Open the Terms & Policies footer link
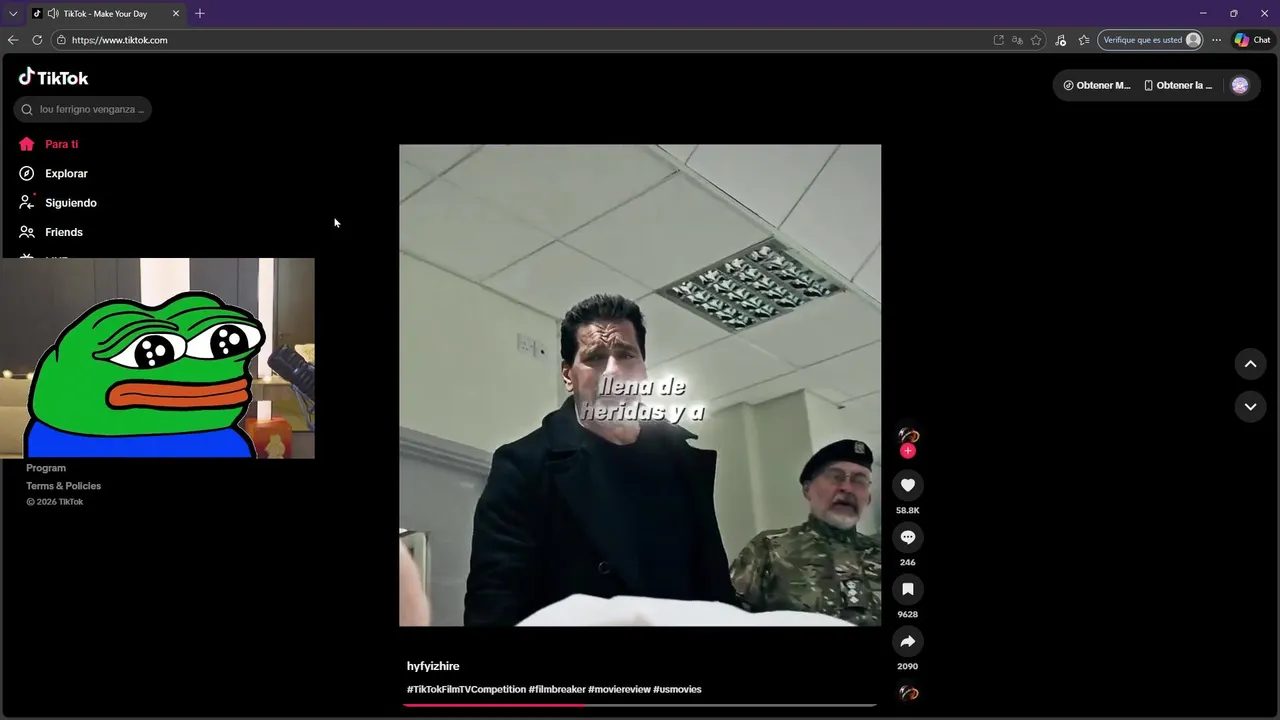This screenshot has width=1280, height=720. [63, 486]
